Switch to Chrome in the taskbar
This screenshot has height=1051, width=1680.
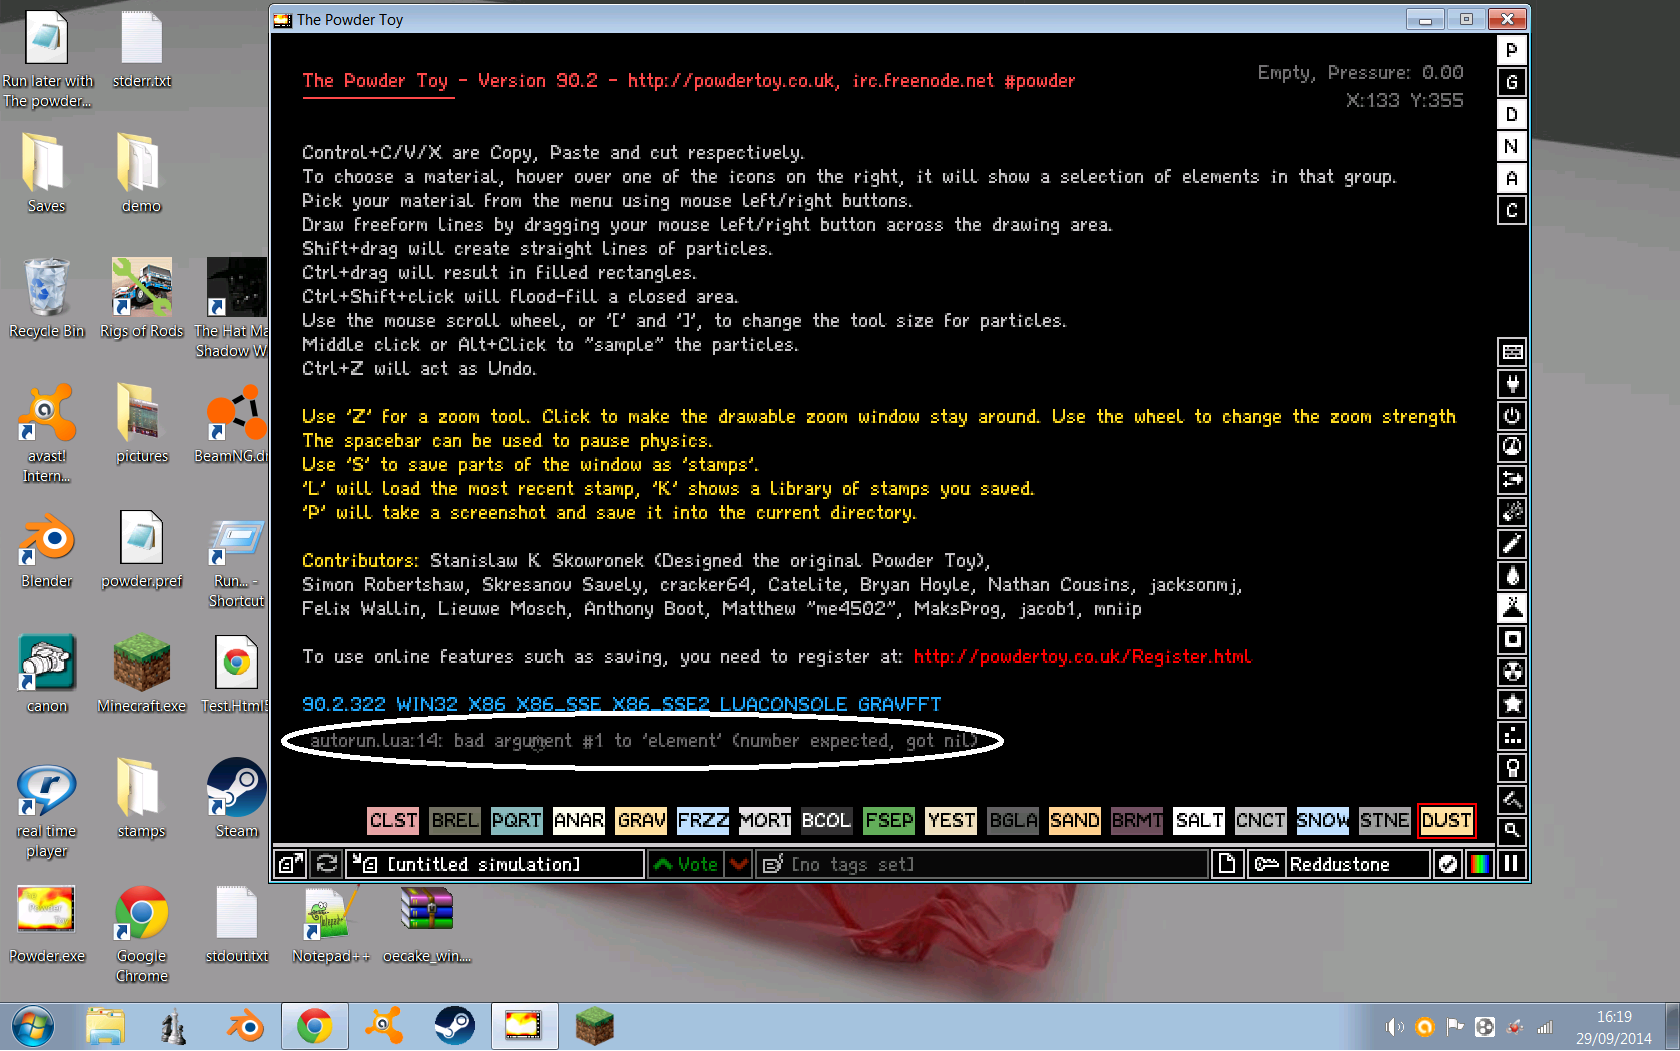[314, 1026]
